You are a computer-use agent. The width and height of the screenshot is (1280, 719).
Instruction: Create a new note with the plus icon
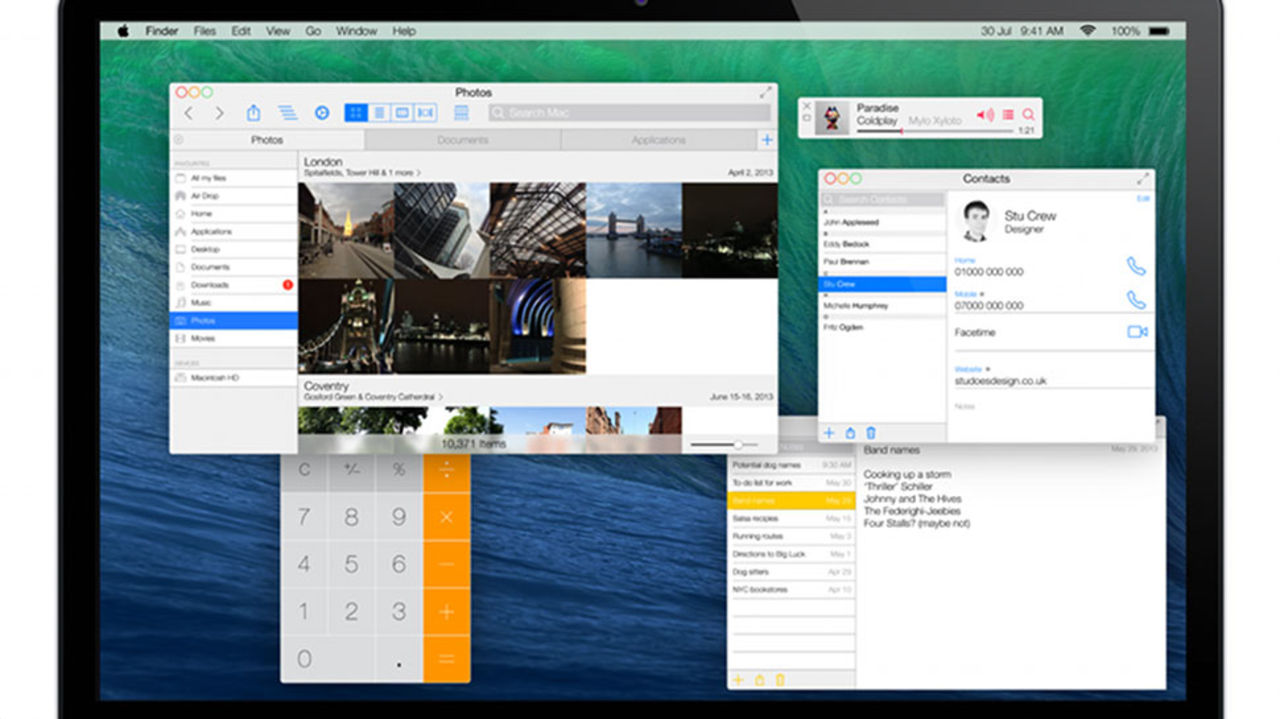point(738,680)
